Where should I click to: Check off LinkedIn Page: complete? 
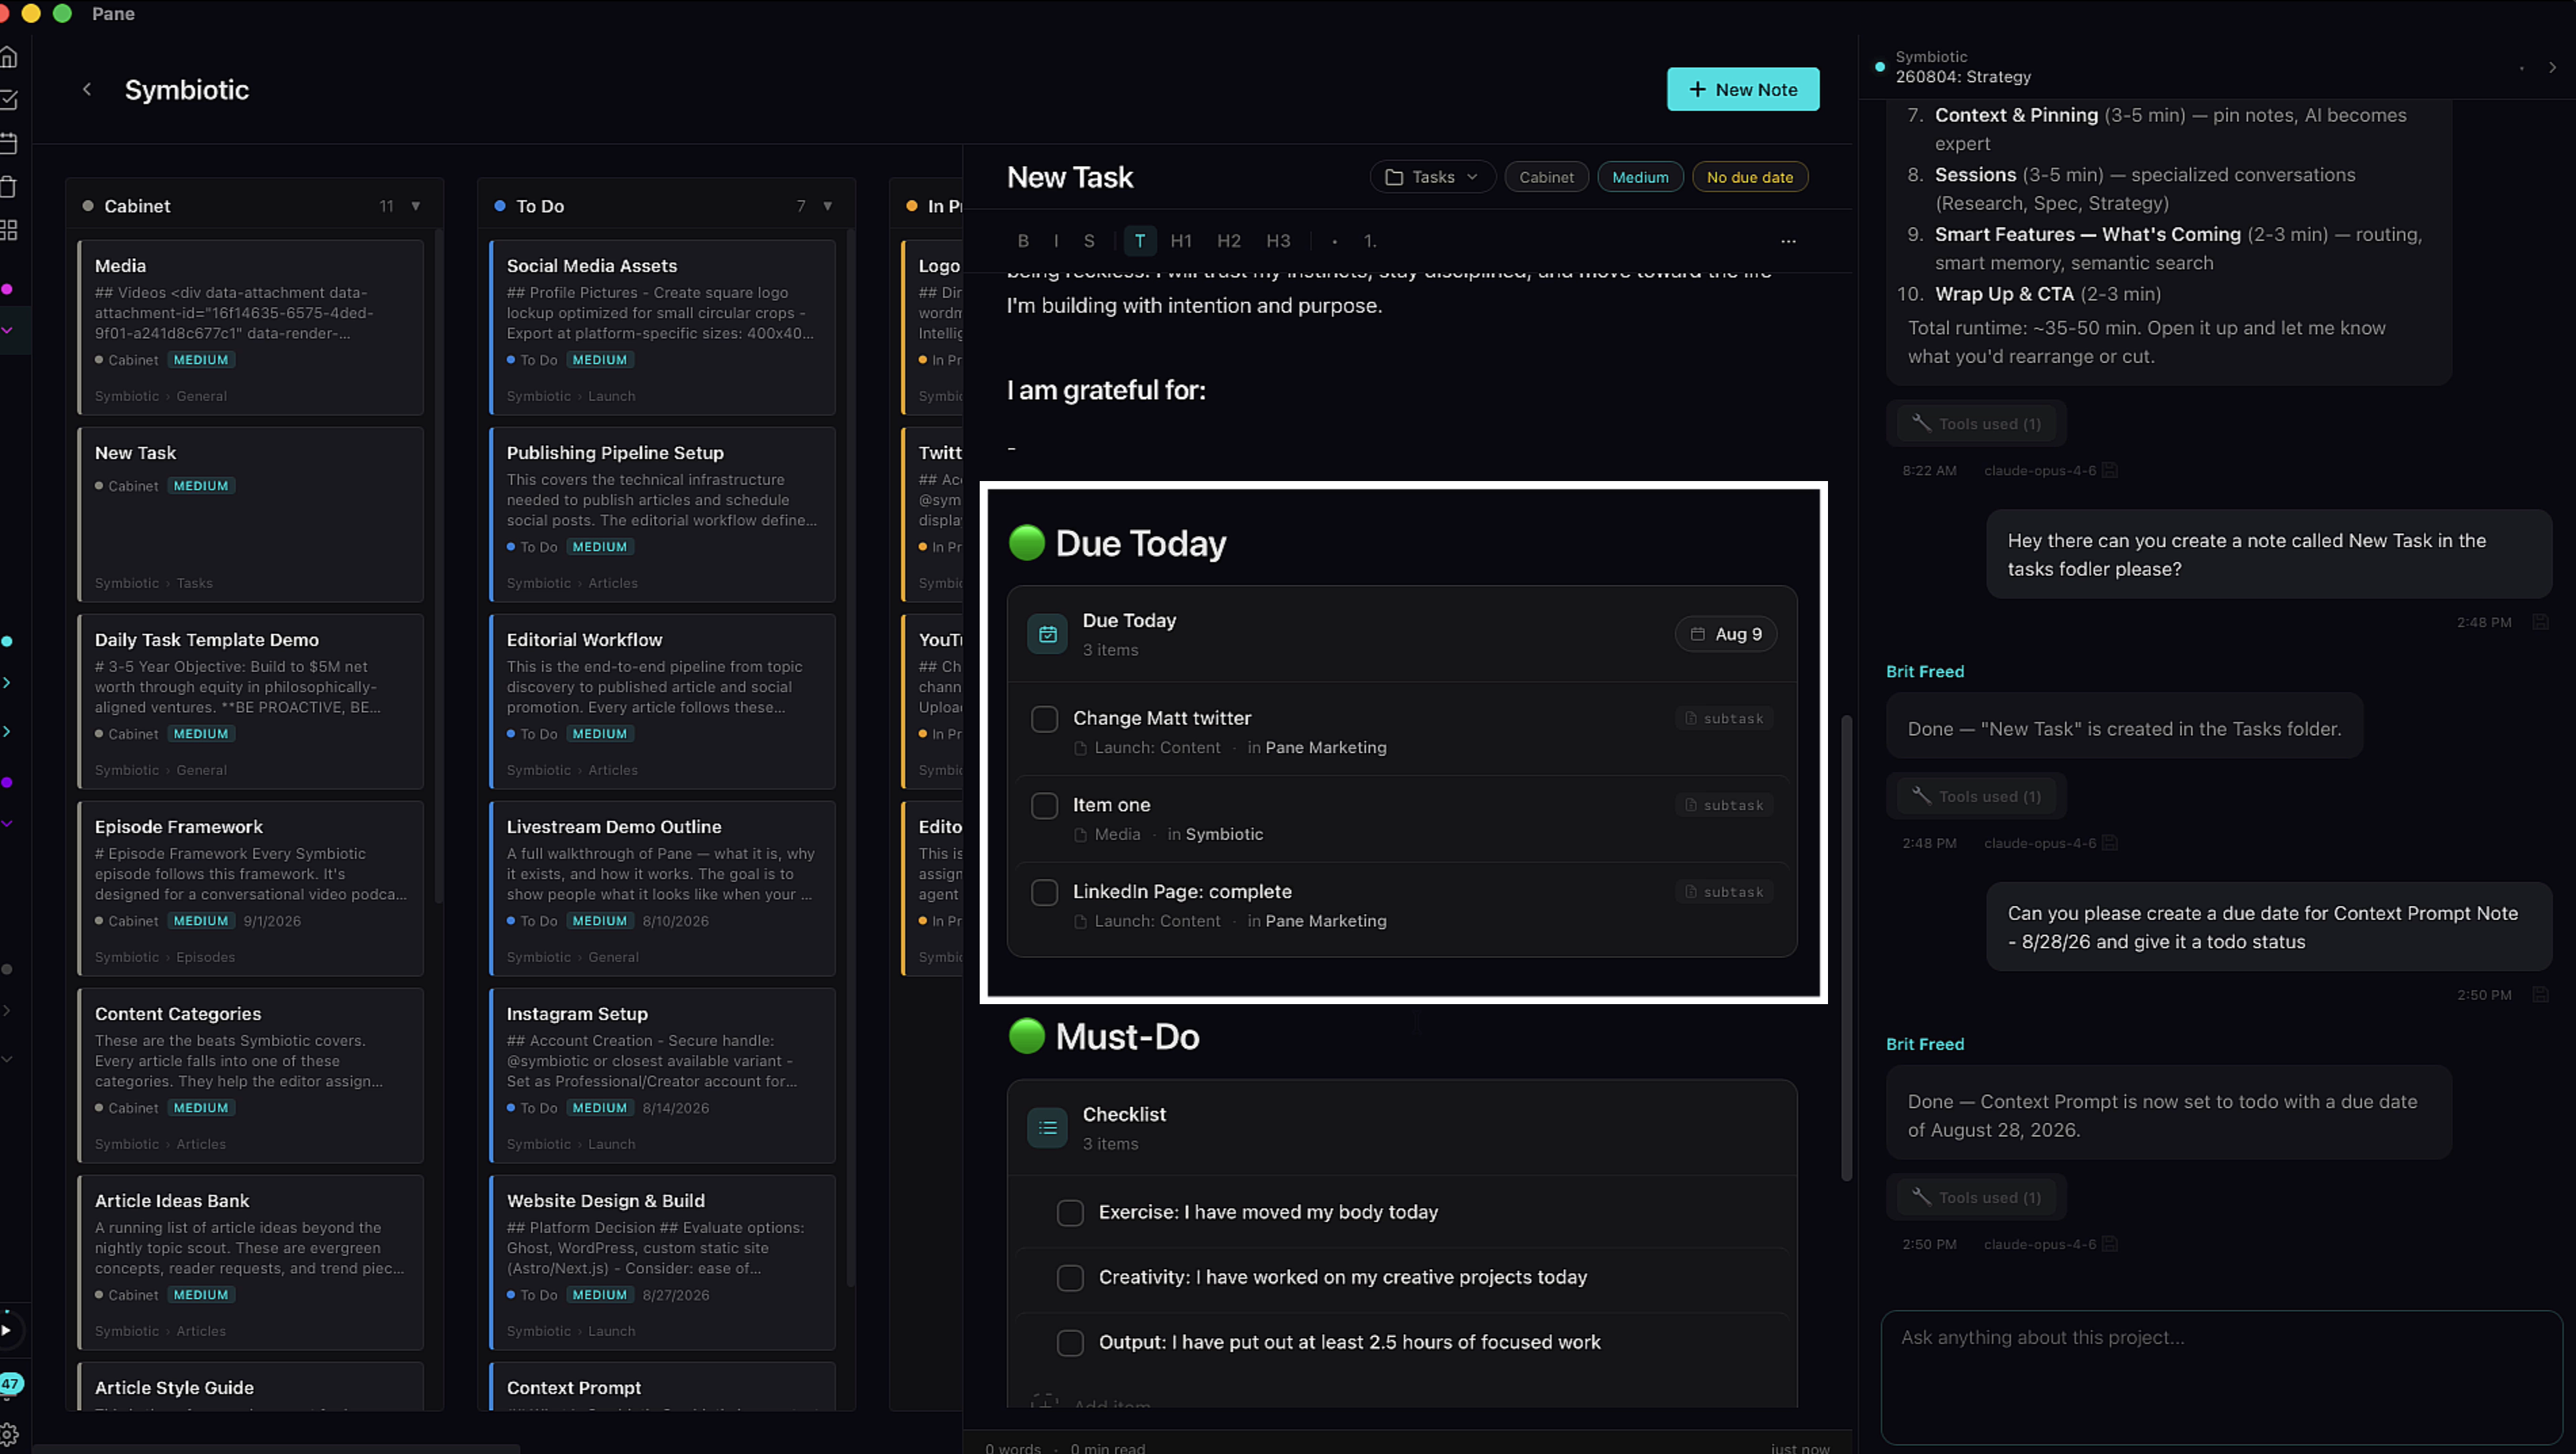coord(1044,893)
